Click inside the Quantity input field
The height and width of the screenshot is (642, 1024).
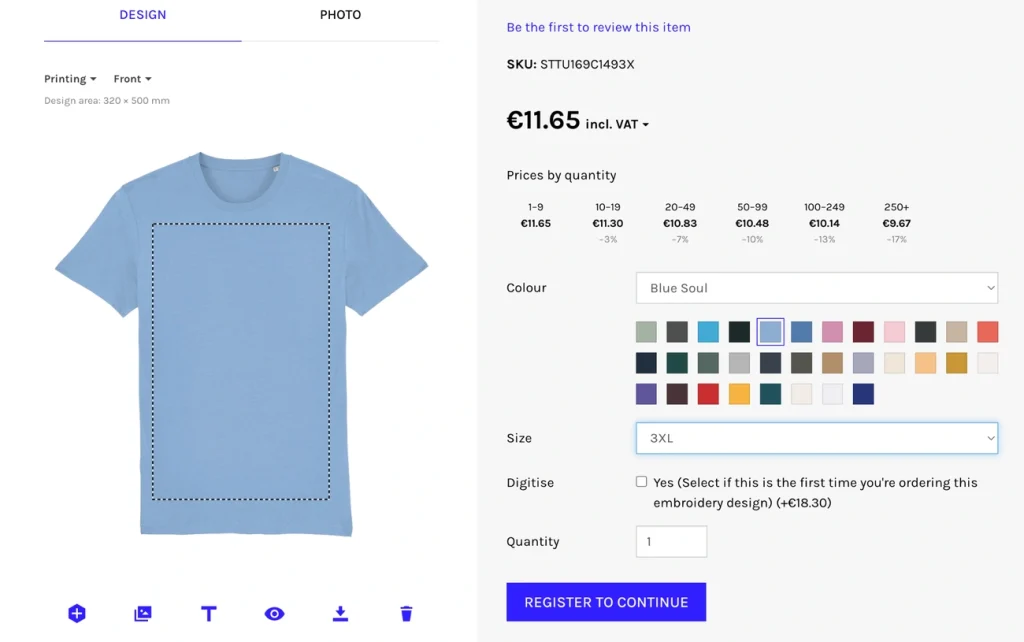(671, 541)
